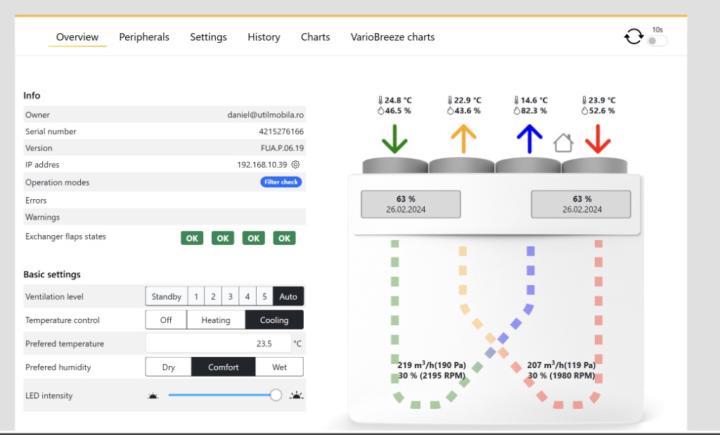
Task: Open the Charts tab
Action: point(315,37)
